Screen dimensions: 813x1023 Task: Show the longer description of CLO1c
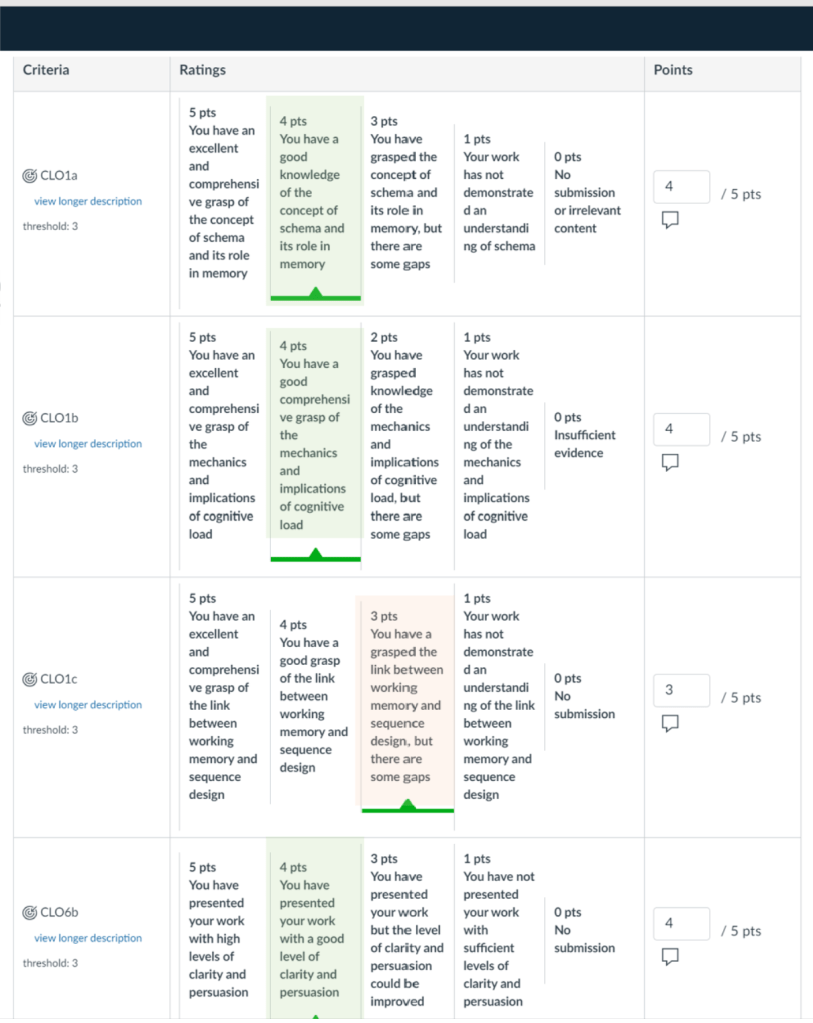[88, 705]
